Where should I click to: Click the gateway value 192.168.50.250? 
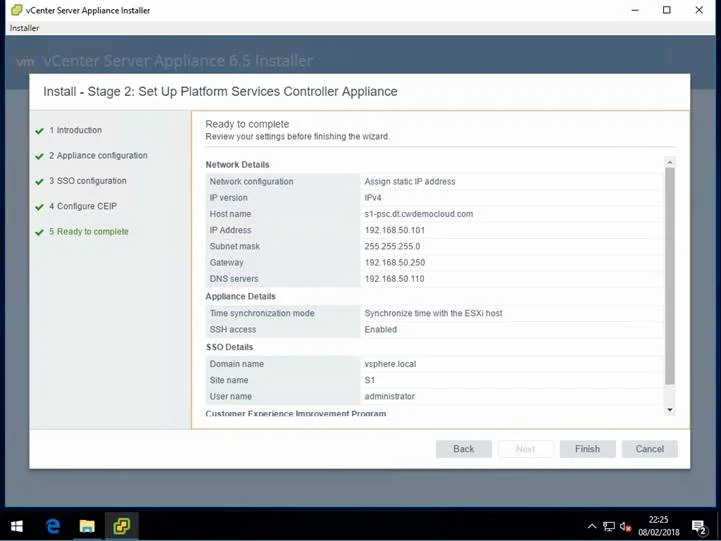coord(395,262)
